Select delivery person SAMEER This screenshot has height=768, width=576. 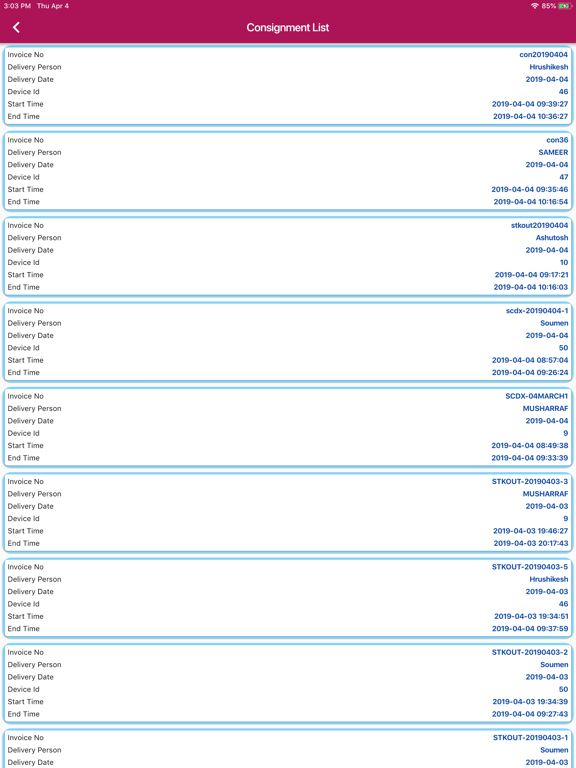[x=553, y=152]
